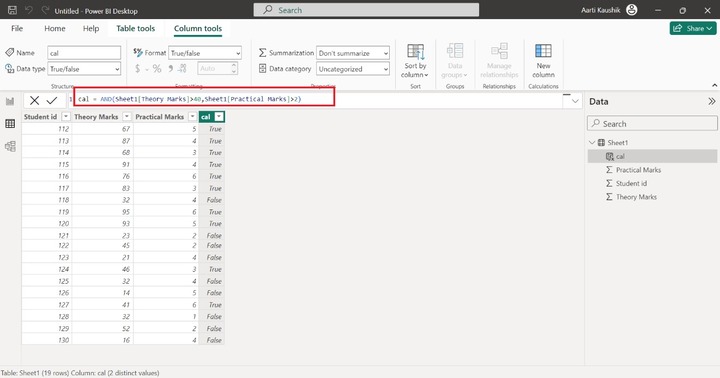
Task: Cancel the formula with the X icon
Action: coord(34,100)
